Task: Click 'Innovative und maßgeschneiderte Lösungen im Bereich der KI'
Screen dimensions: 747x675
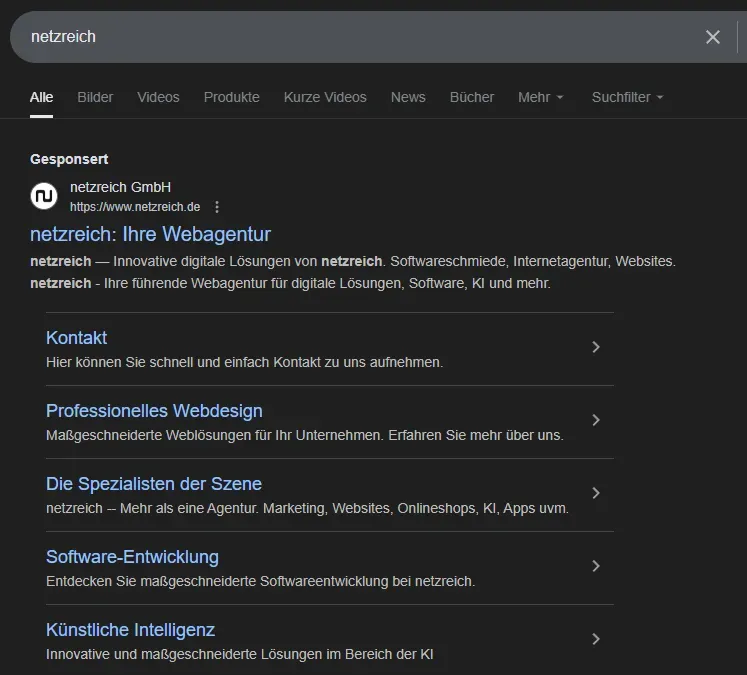Action: tap(240, 654)
